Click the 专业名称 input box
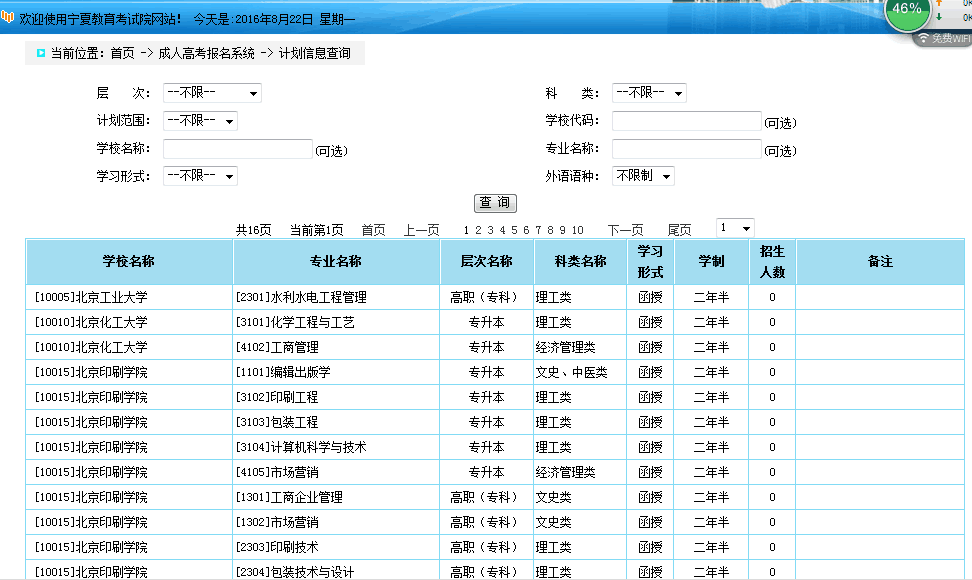Screen dimensions: 972x580 tap(686, 149)
